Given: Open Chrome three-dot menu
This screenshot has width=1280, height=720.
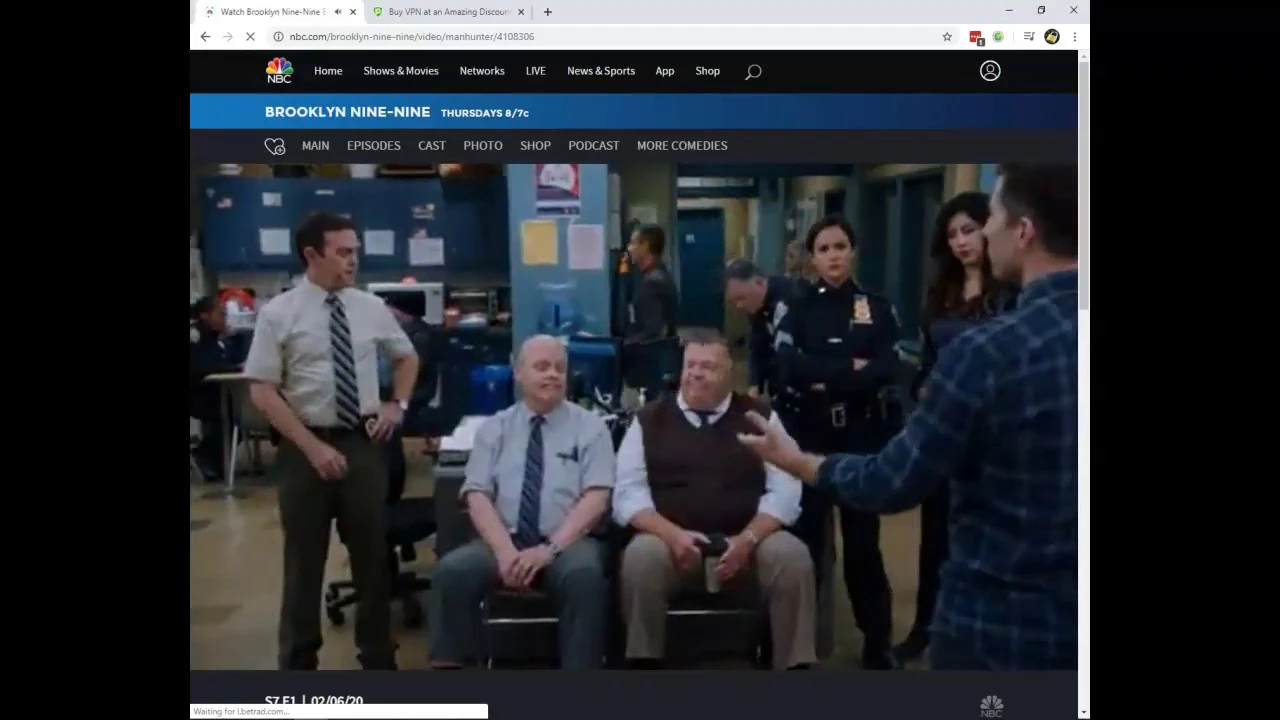Looking at the screenshot, I should pyautogui.click(x=1074, y=36).
